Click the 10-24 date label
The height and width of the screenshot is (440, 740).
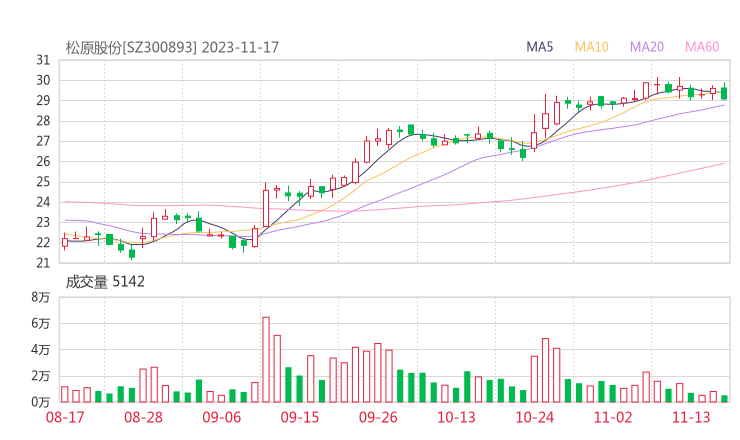(x=535, y=417)
